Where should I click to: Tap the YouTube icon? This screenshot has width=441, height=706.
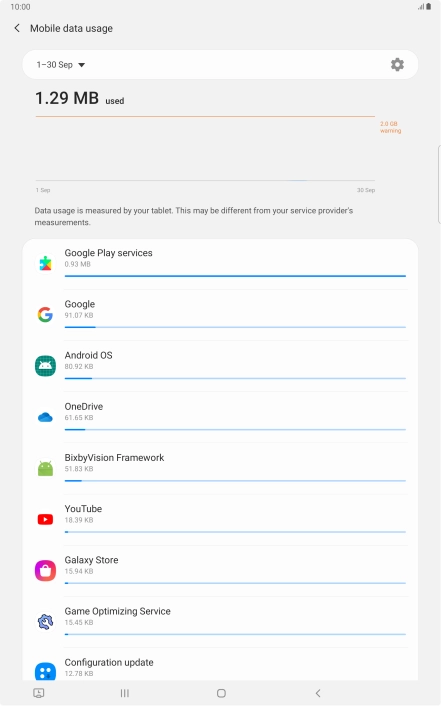pos(45,519)
